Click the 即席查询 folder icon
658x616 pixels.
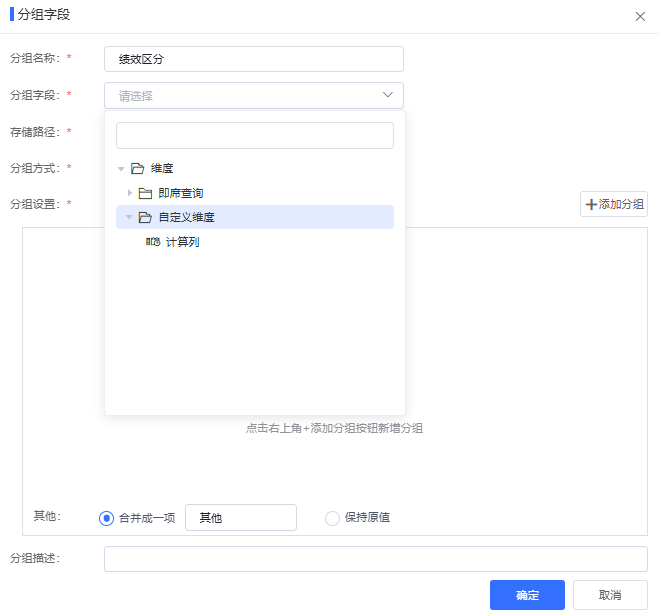coord(145,193)
